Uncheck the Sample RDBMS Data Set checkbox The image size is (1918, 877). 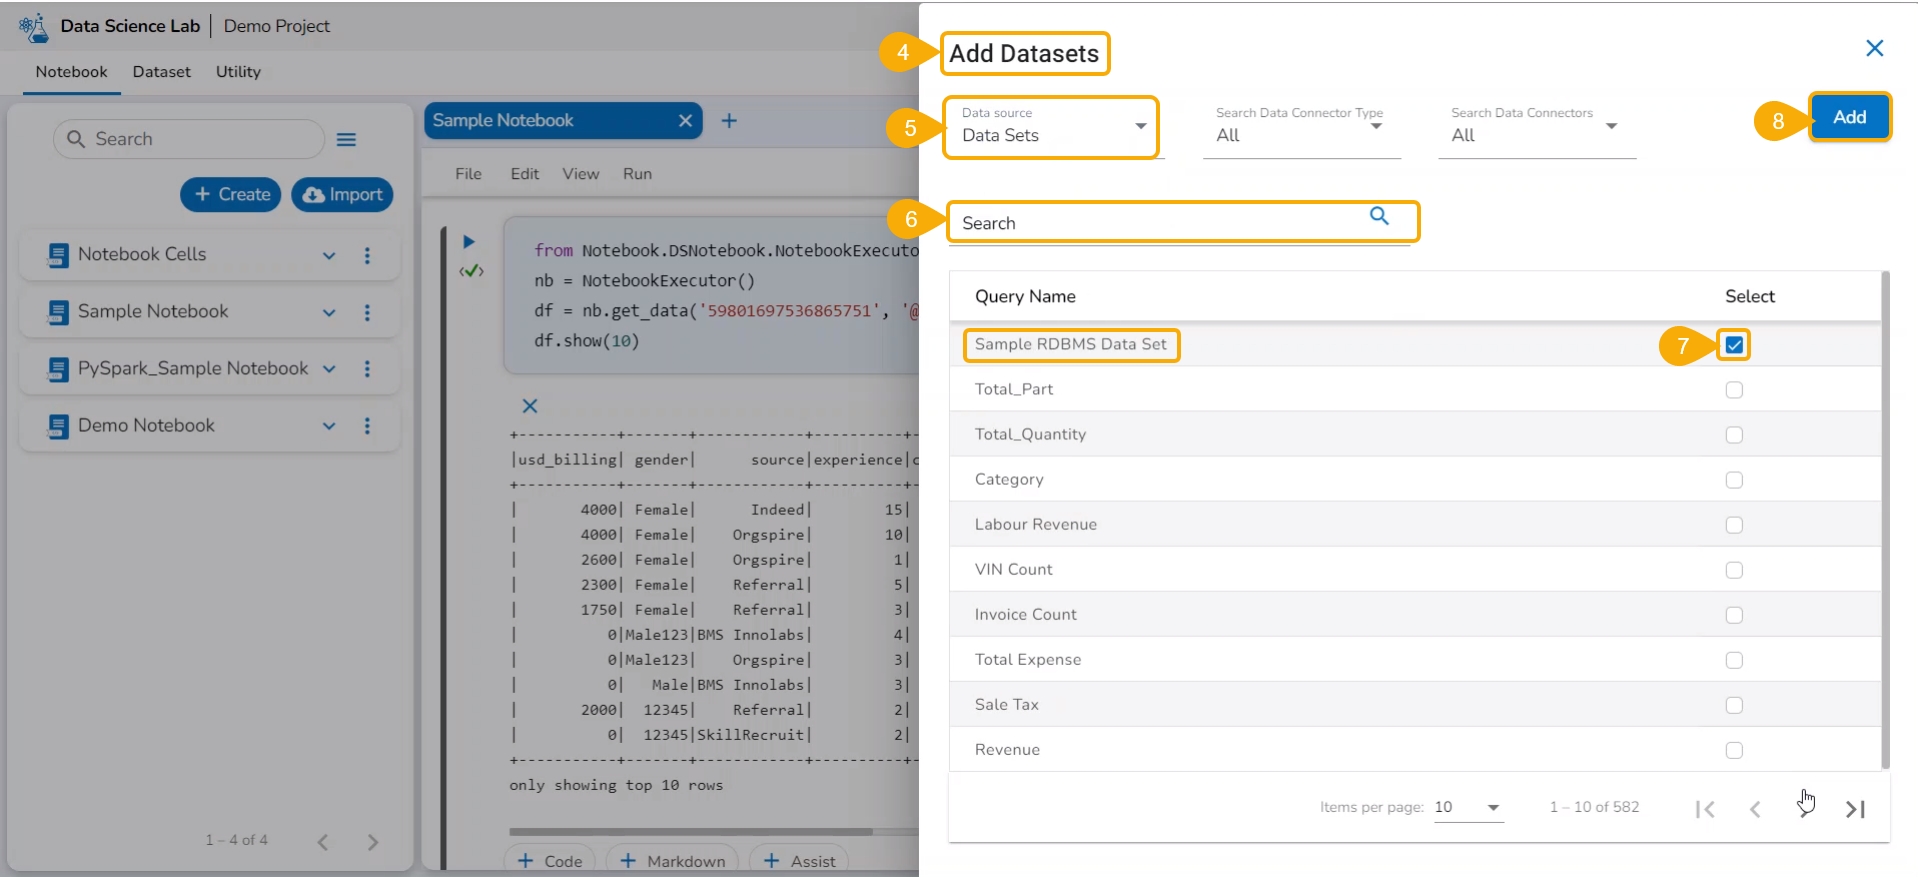click(1734, 345)
